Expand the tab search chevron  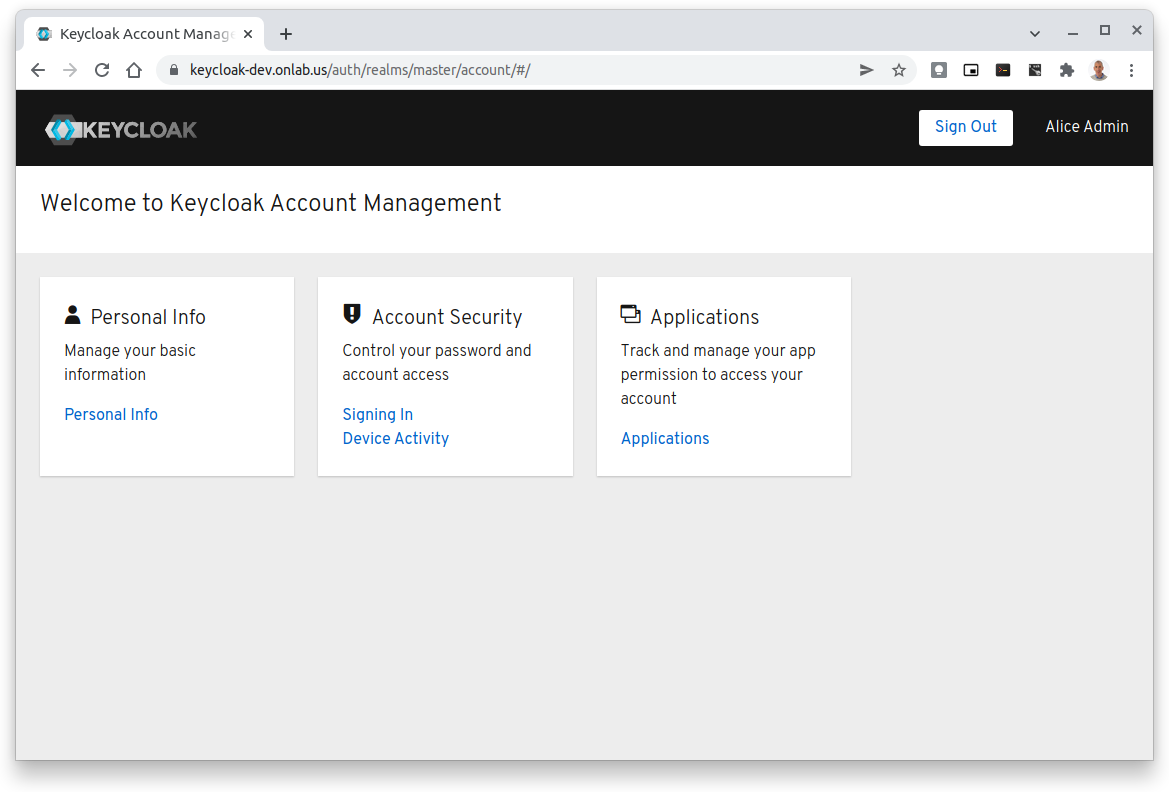point(1034,33)
